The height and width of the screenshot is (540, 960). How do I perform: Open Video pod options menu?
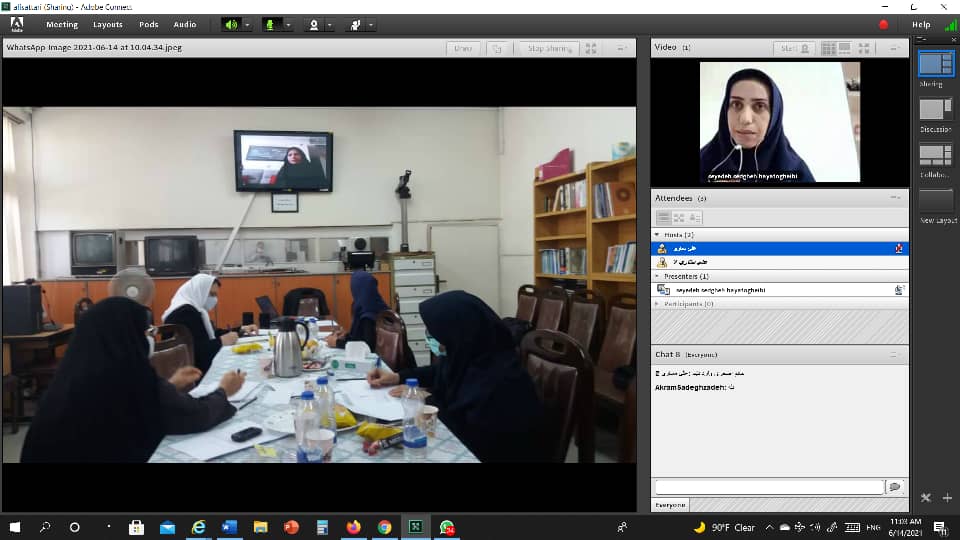tap(894, 48)
